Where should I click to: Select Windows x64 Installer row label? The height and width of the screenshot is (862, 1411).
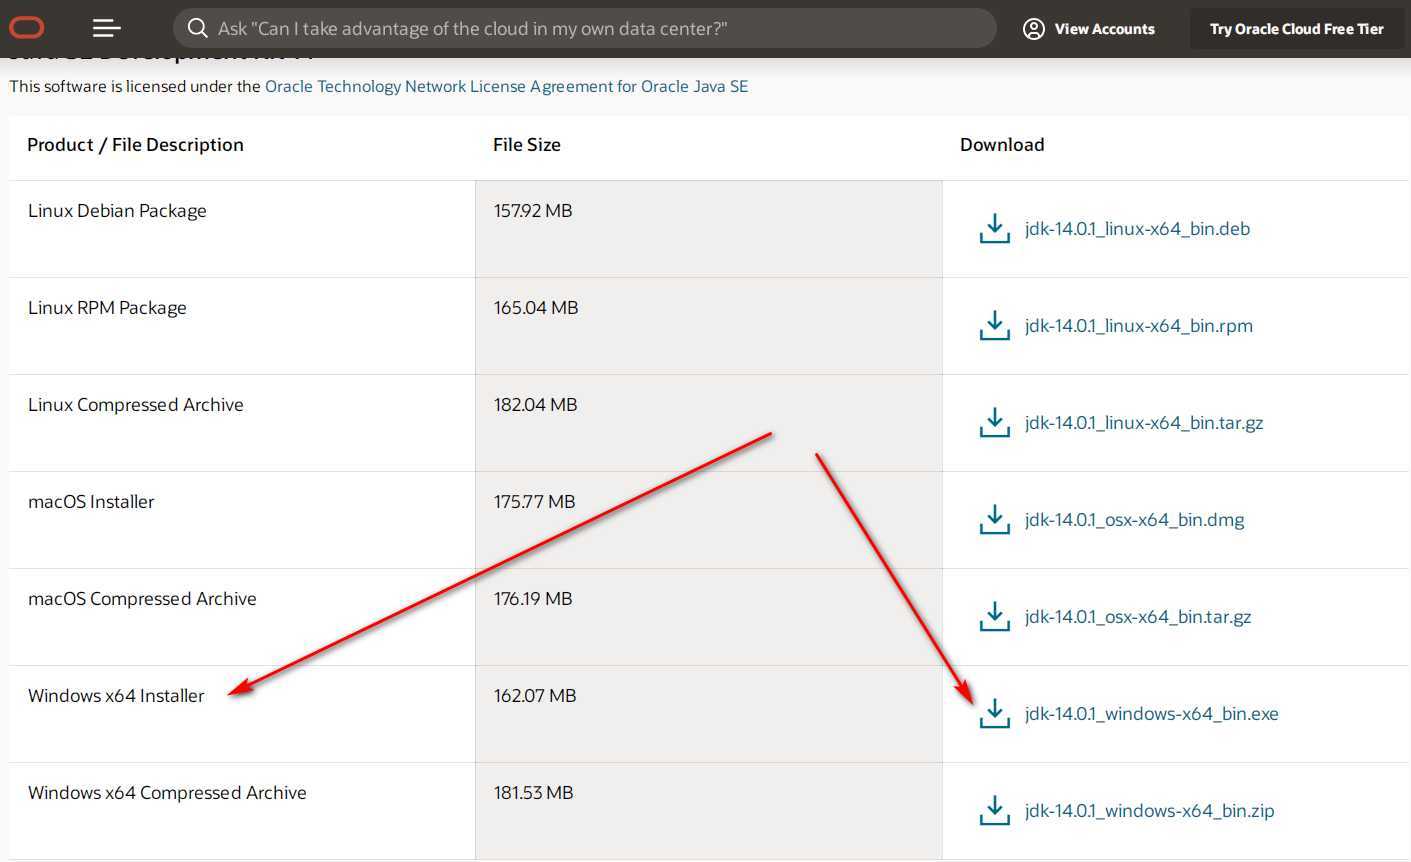click(x=116, y=696)
